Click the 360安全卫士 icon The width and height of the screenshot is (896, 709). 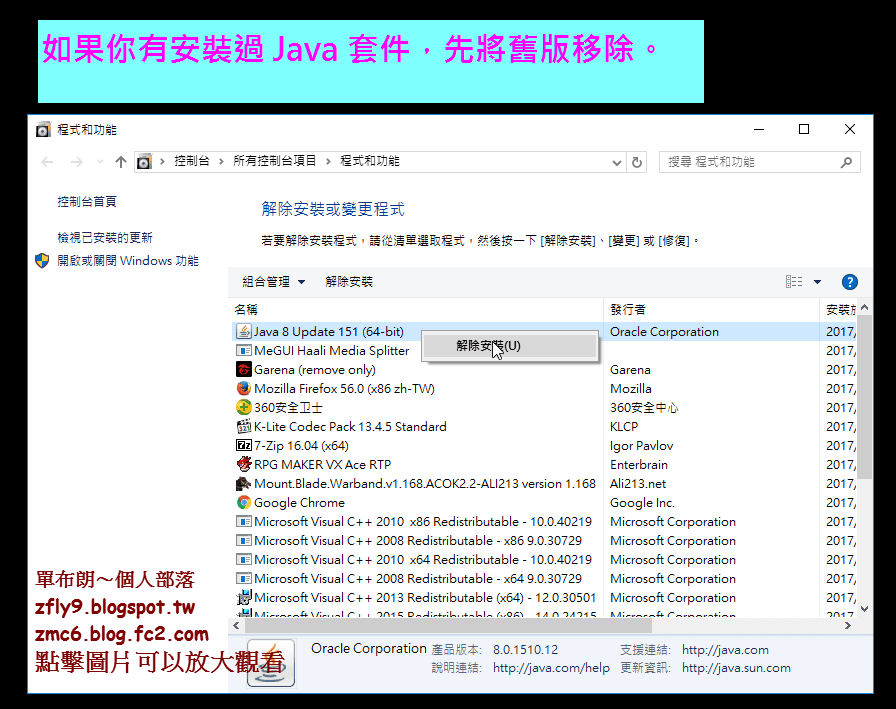(244, 407)
